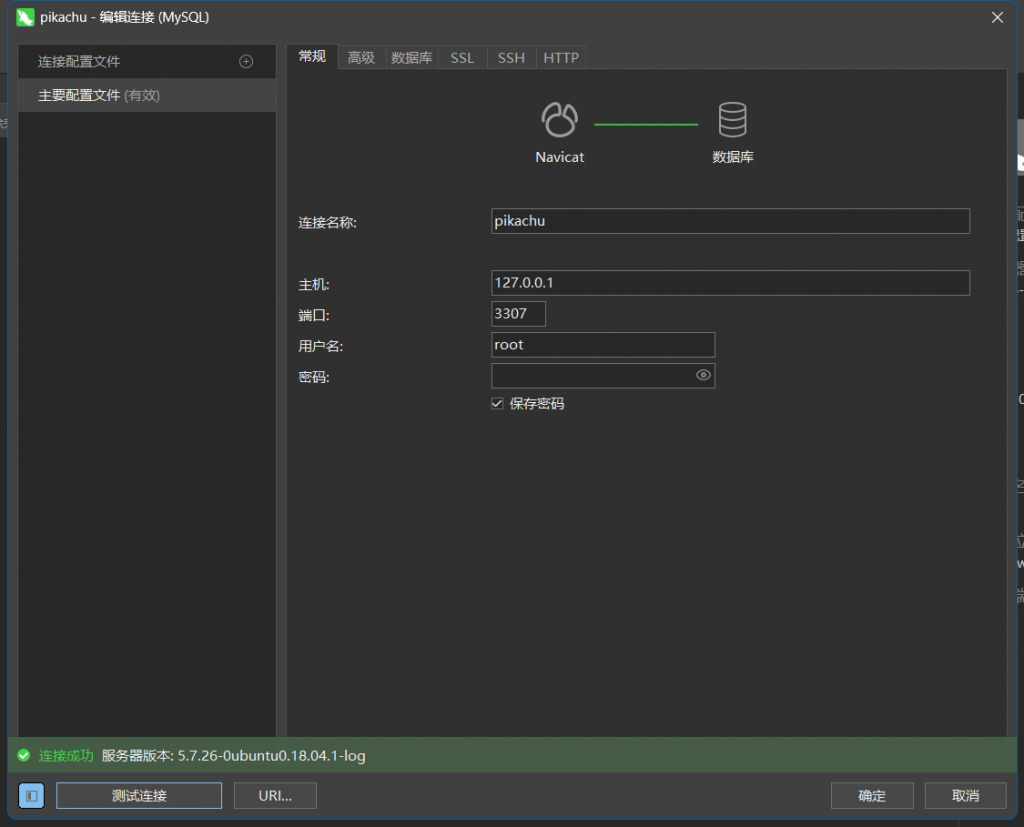
Task: Confirm settings with the 确定 button
Action: point(872,795)
